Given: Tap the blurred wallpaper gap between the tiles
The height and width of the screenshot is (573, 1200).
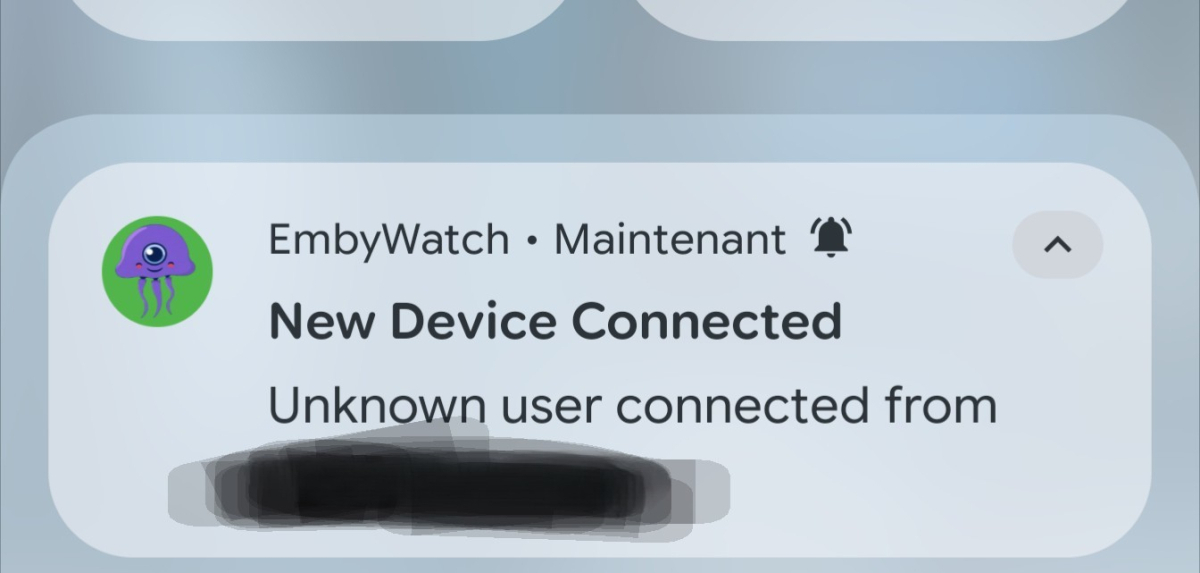Looking at the screenshot, I should [x=601, y=18].
